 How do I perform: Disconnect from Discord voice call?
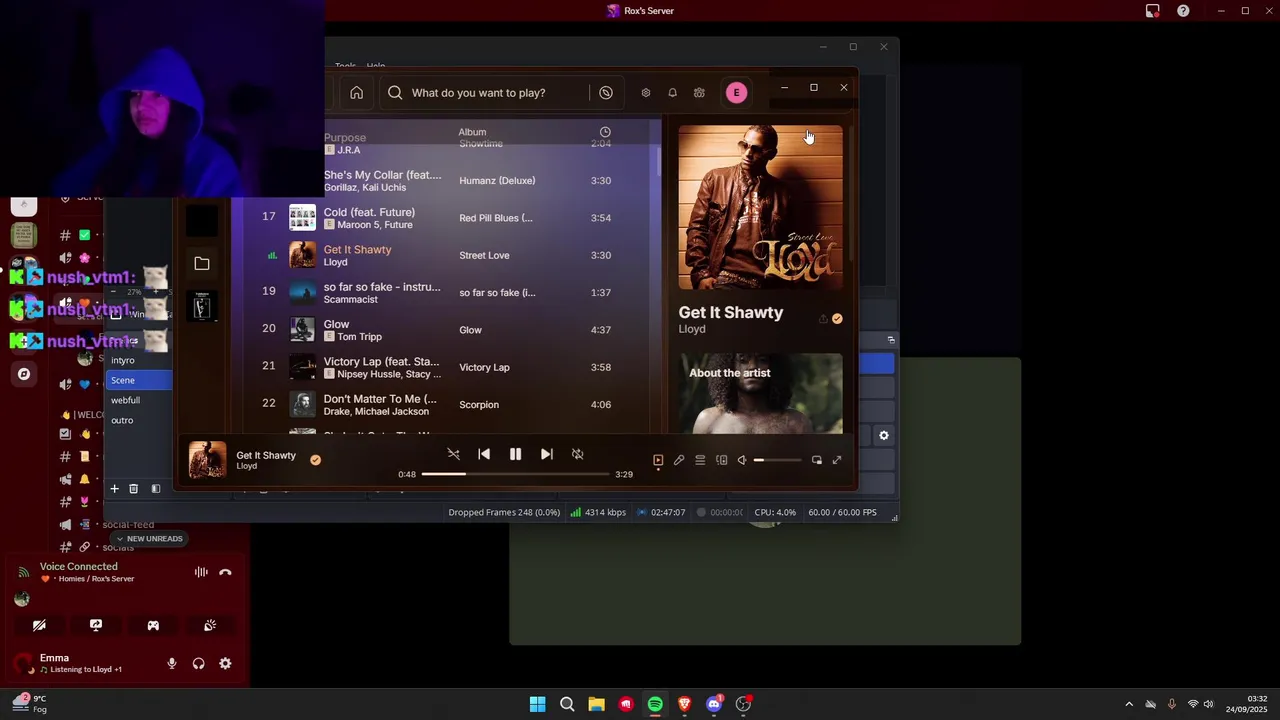coord(225,572)
